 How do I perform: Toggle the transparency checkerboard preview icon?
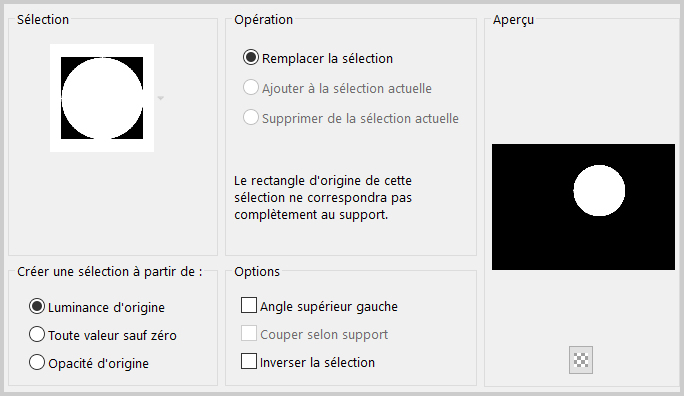[581, 360]
